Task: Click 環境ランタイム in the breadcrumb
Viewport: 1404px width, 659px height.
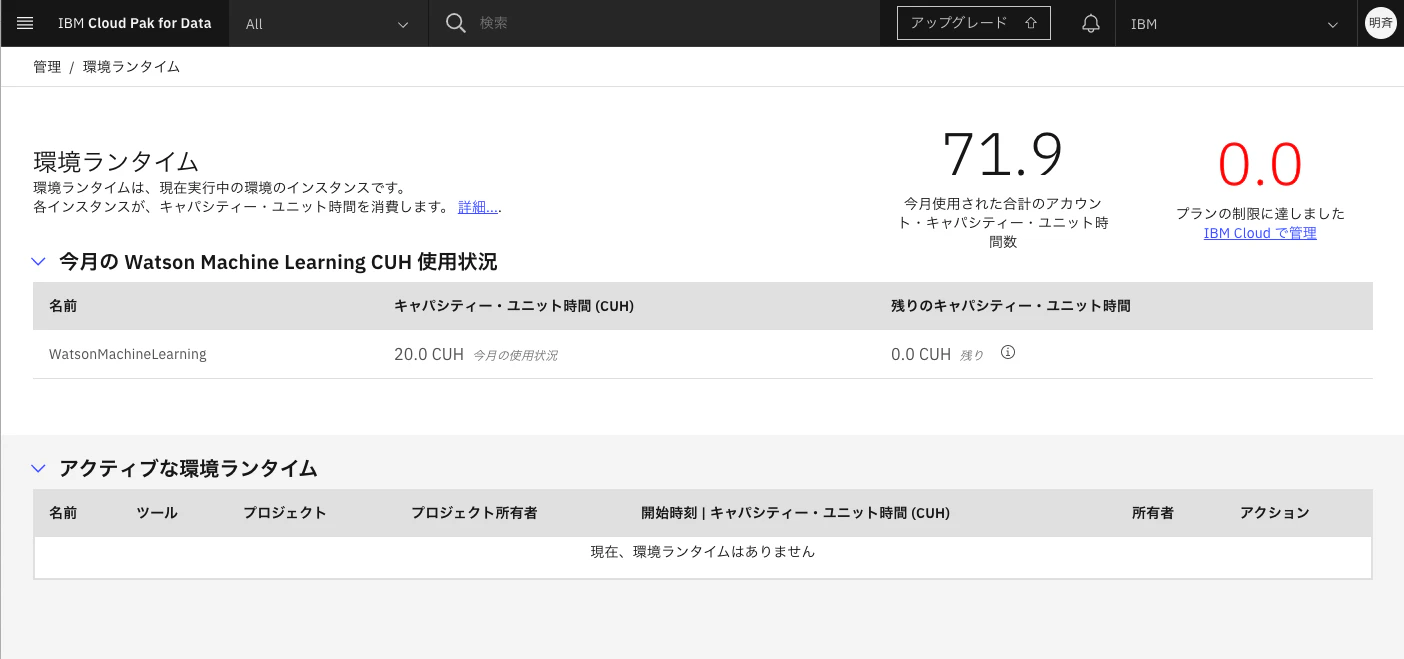Action: coord(131,67)
